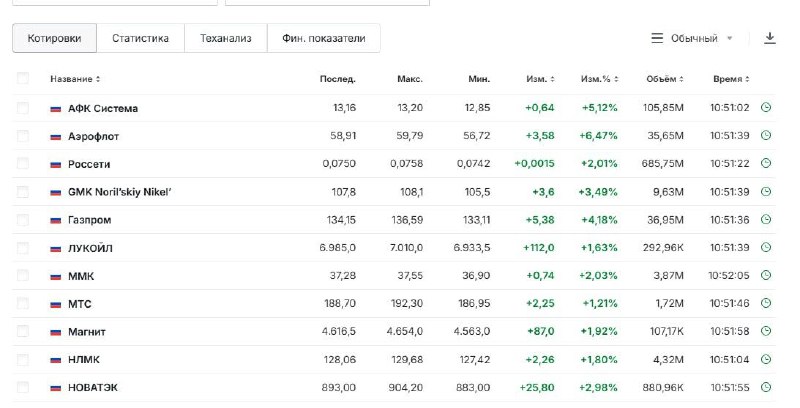Image resolution: width=800 pixels, height=408 pixels.
Task: Open the ММК stock link
Action: [x=81, y=276]
